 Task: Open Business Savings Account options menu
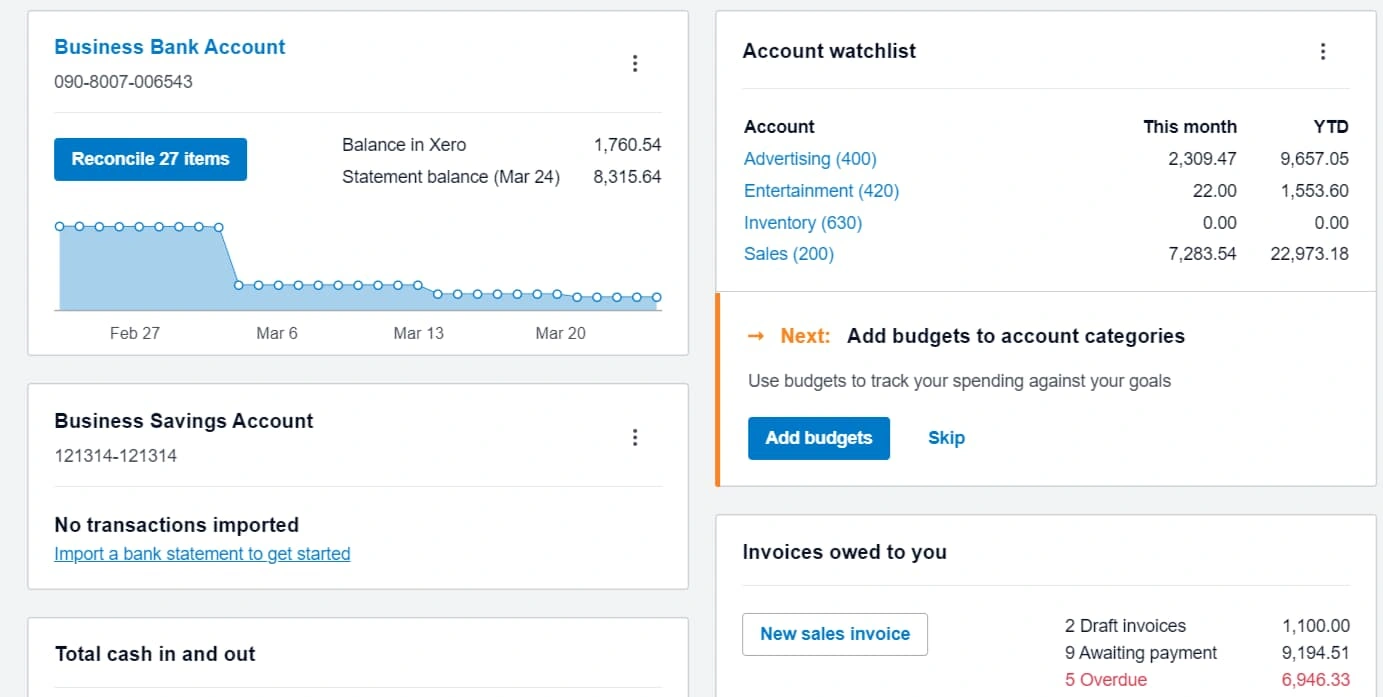coord(635,438)
